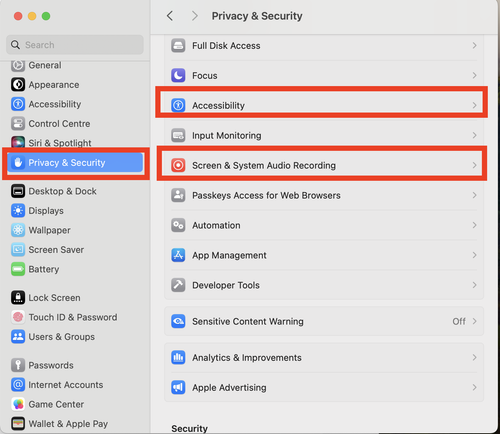
Task: Click the Automation gears icon
Action: point(178,225)
